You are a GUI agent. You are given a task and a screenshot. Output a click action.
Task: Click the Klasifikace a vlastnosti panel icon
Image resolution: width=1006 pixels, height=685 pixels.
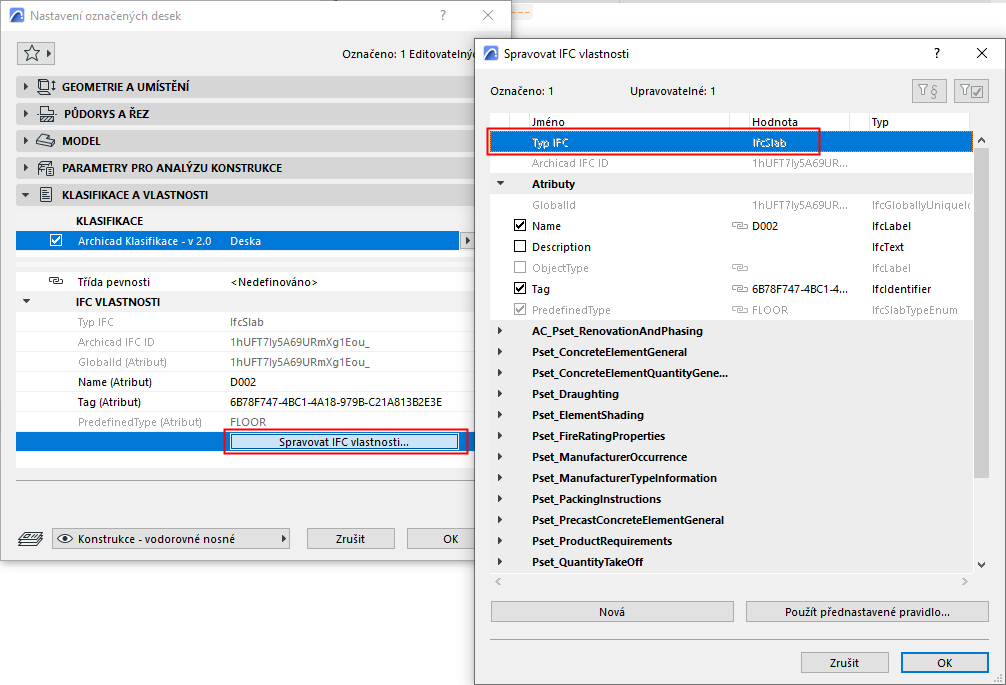pos(46,195)
